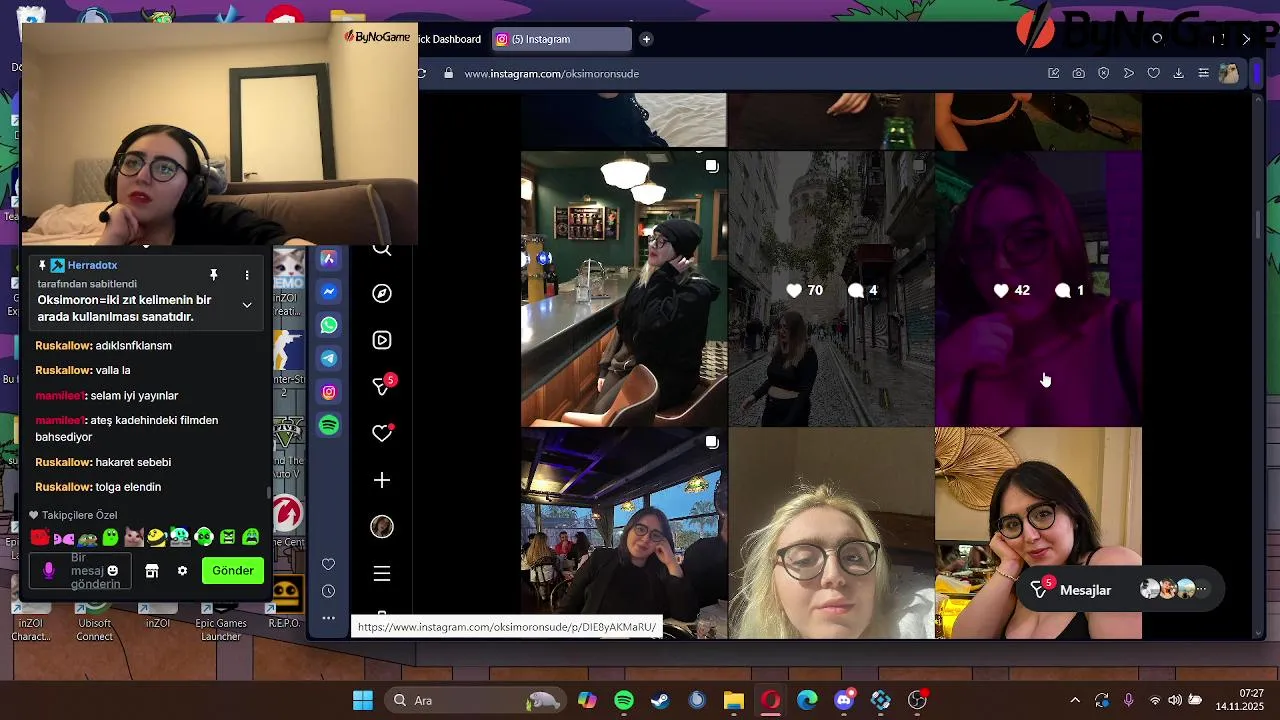Image resolution: width=1280 pixels, height=720 pixels.
Task: Click the Instagram page vertical scrollbar
Action: point(1258,225)
